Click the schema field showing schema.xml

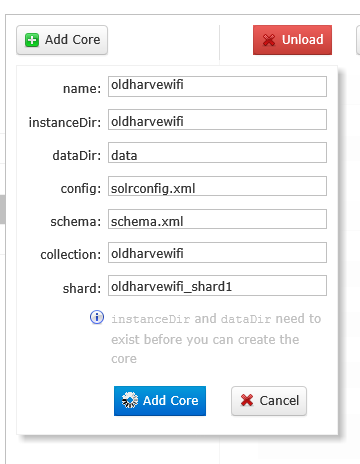(x=217, y=219)
